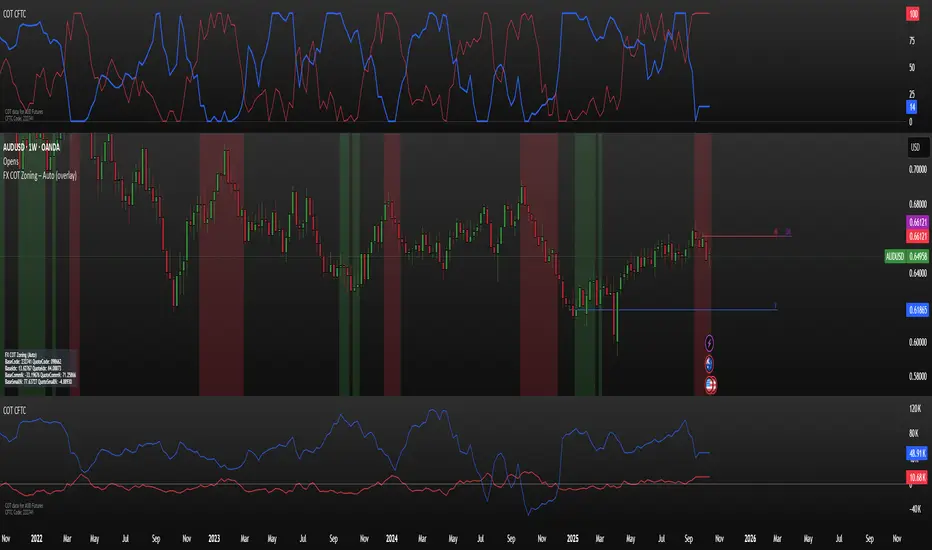Click the purple lightning event icon
Image resolution: width=932 pixels, height=550 pixels.
tap(710, 342)
